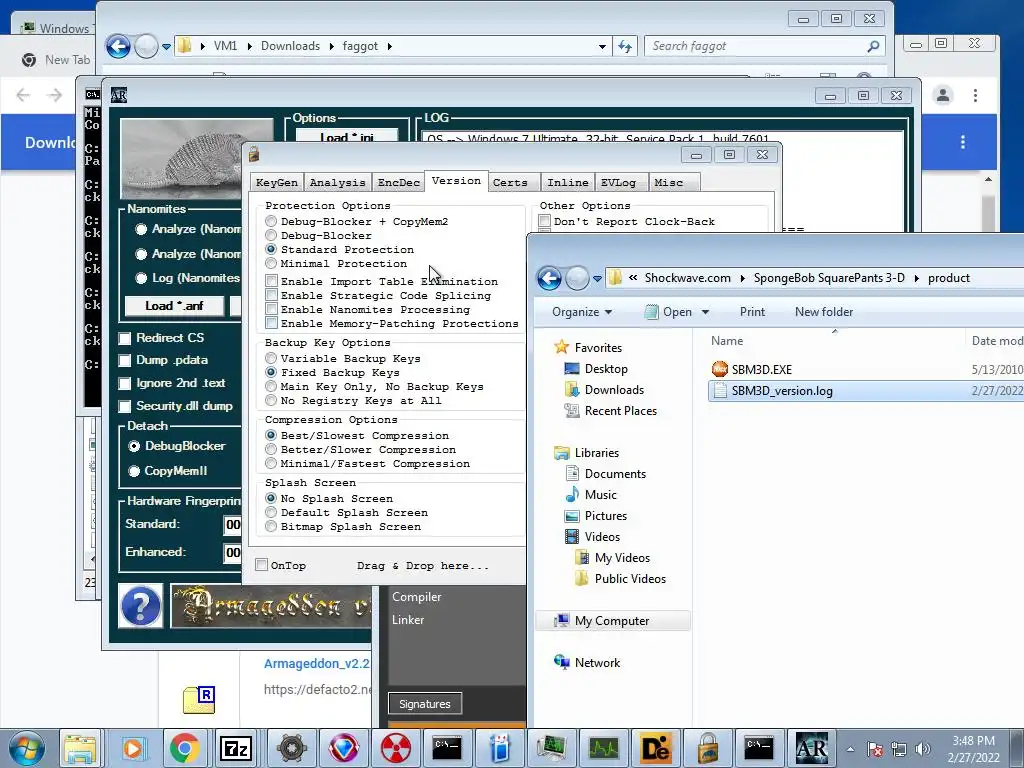Open the green performance graph taskbar app
This screenshot has height=768, width=1024.
pos(603,748)
